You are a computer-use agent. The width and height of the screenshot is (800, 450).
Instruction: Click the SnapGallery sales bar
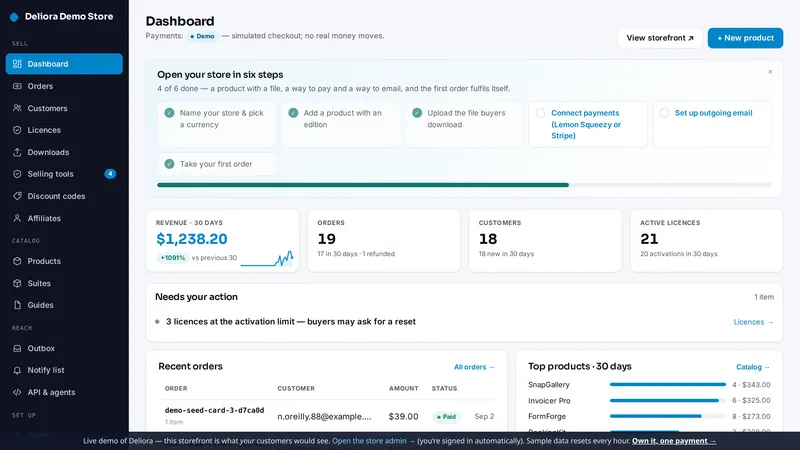pos(668,385)
